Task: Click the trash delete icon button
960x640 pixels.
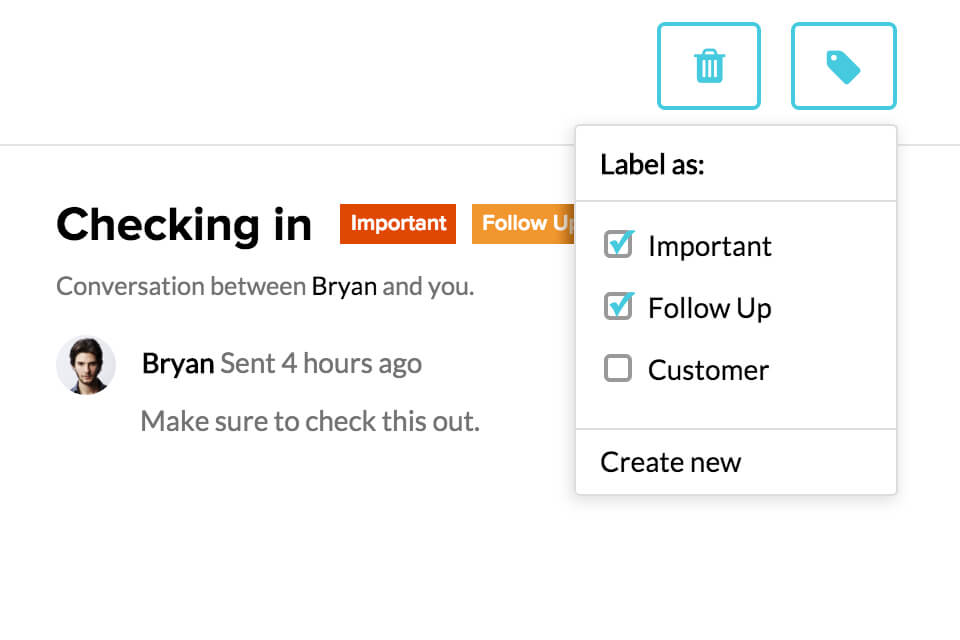Action: coord(709,66)
